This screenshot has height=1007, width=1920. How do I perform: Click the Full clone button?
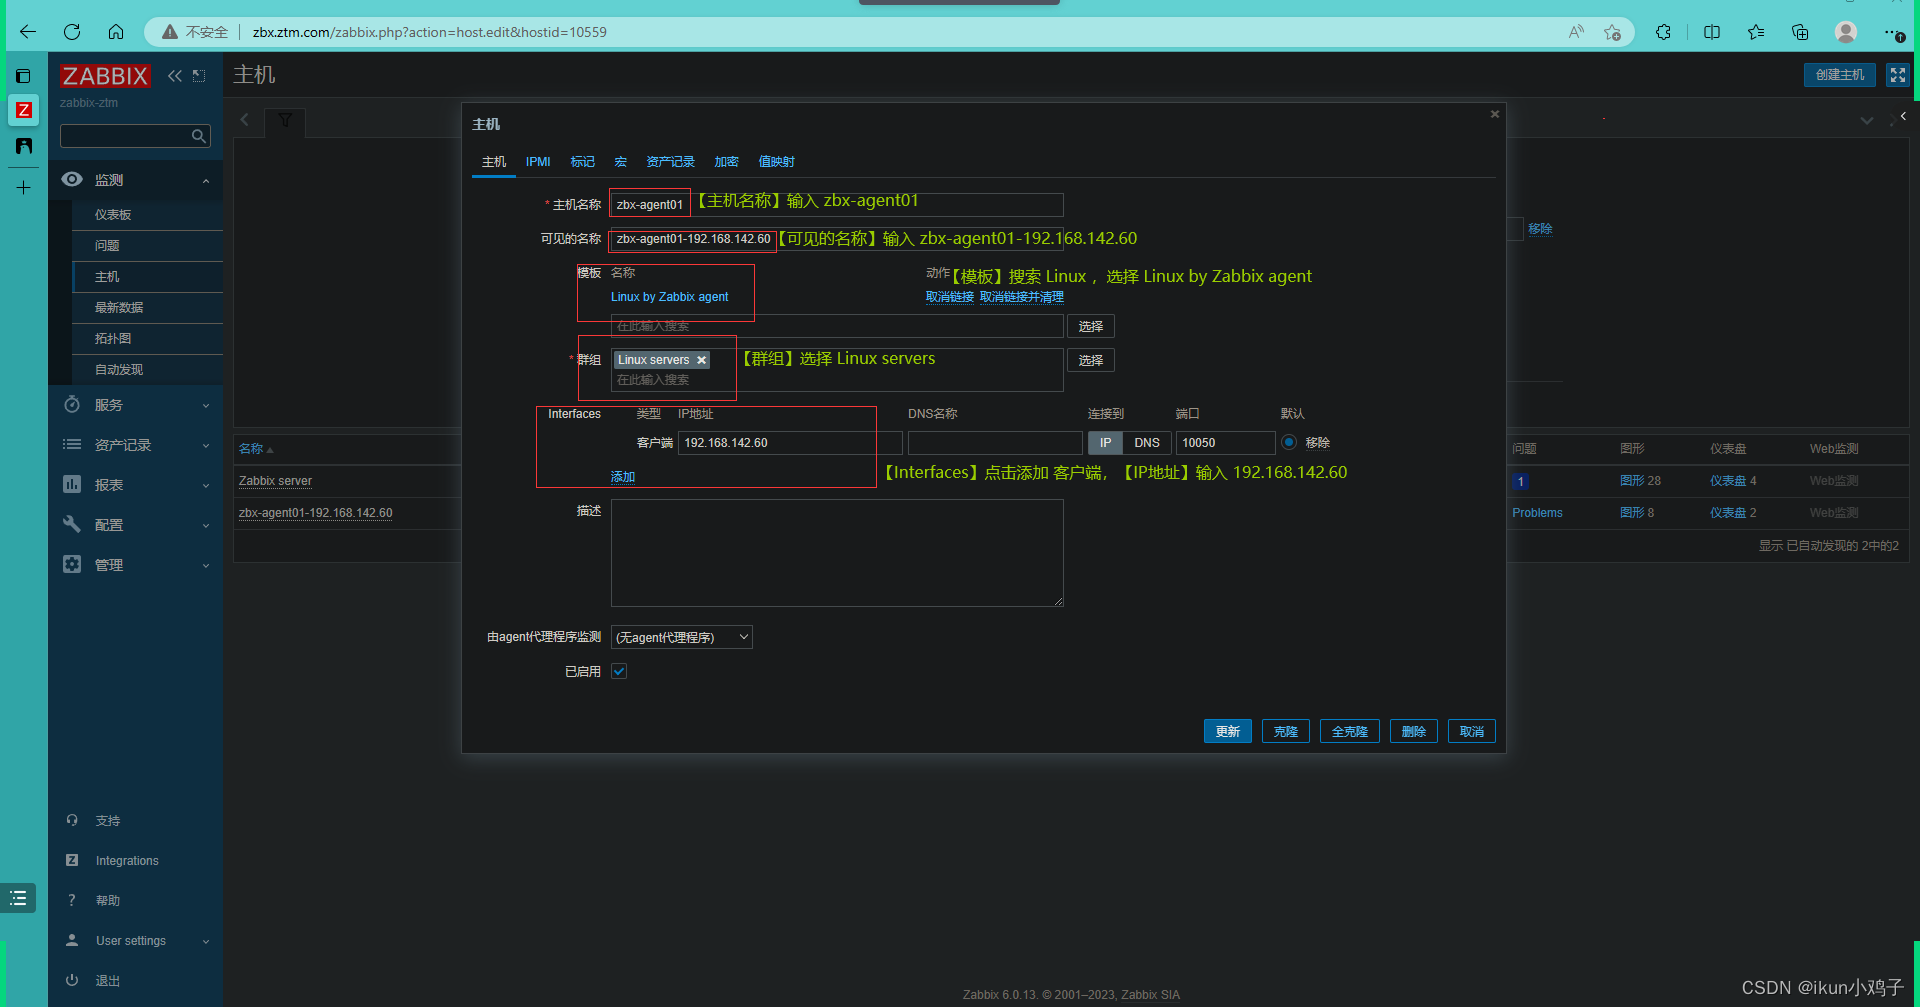(x=1349, y=732)
